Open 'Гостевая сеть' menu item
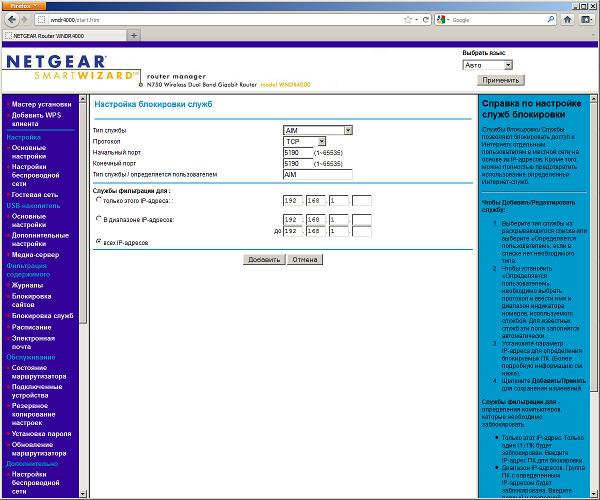 pyautogui.click(x=35, y=195)
